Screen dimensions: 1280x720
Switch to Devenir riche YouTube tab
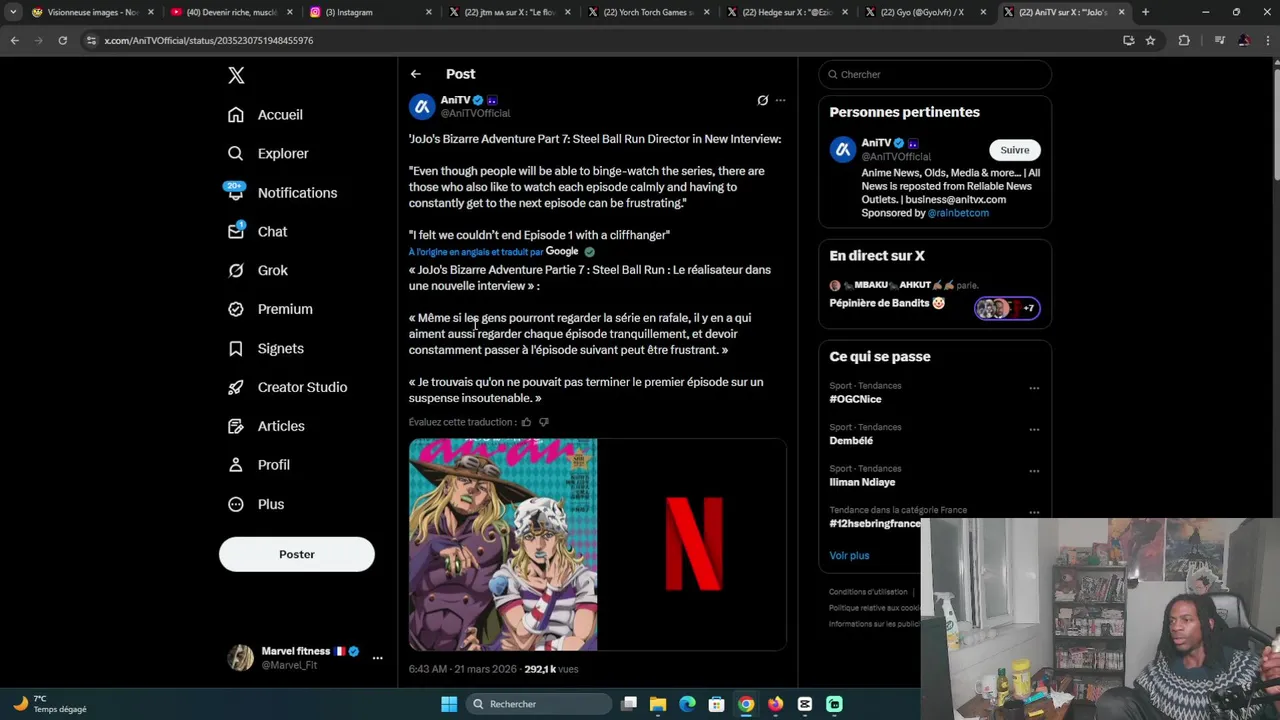[x=230, y=12]
